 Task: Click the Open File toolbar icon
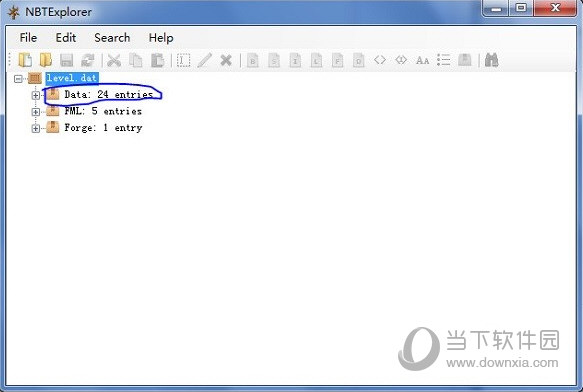point(25,60)
